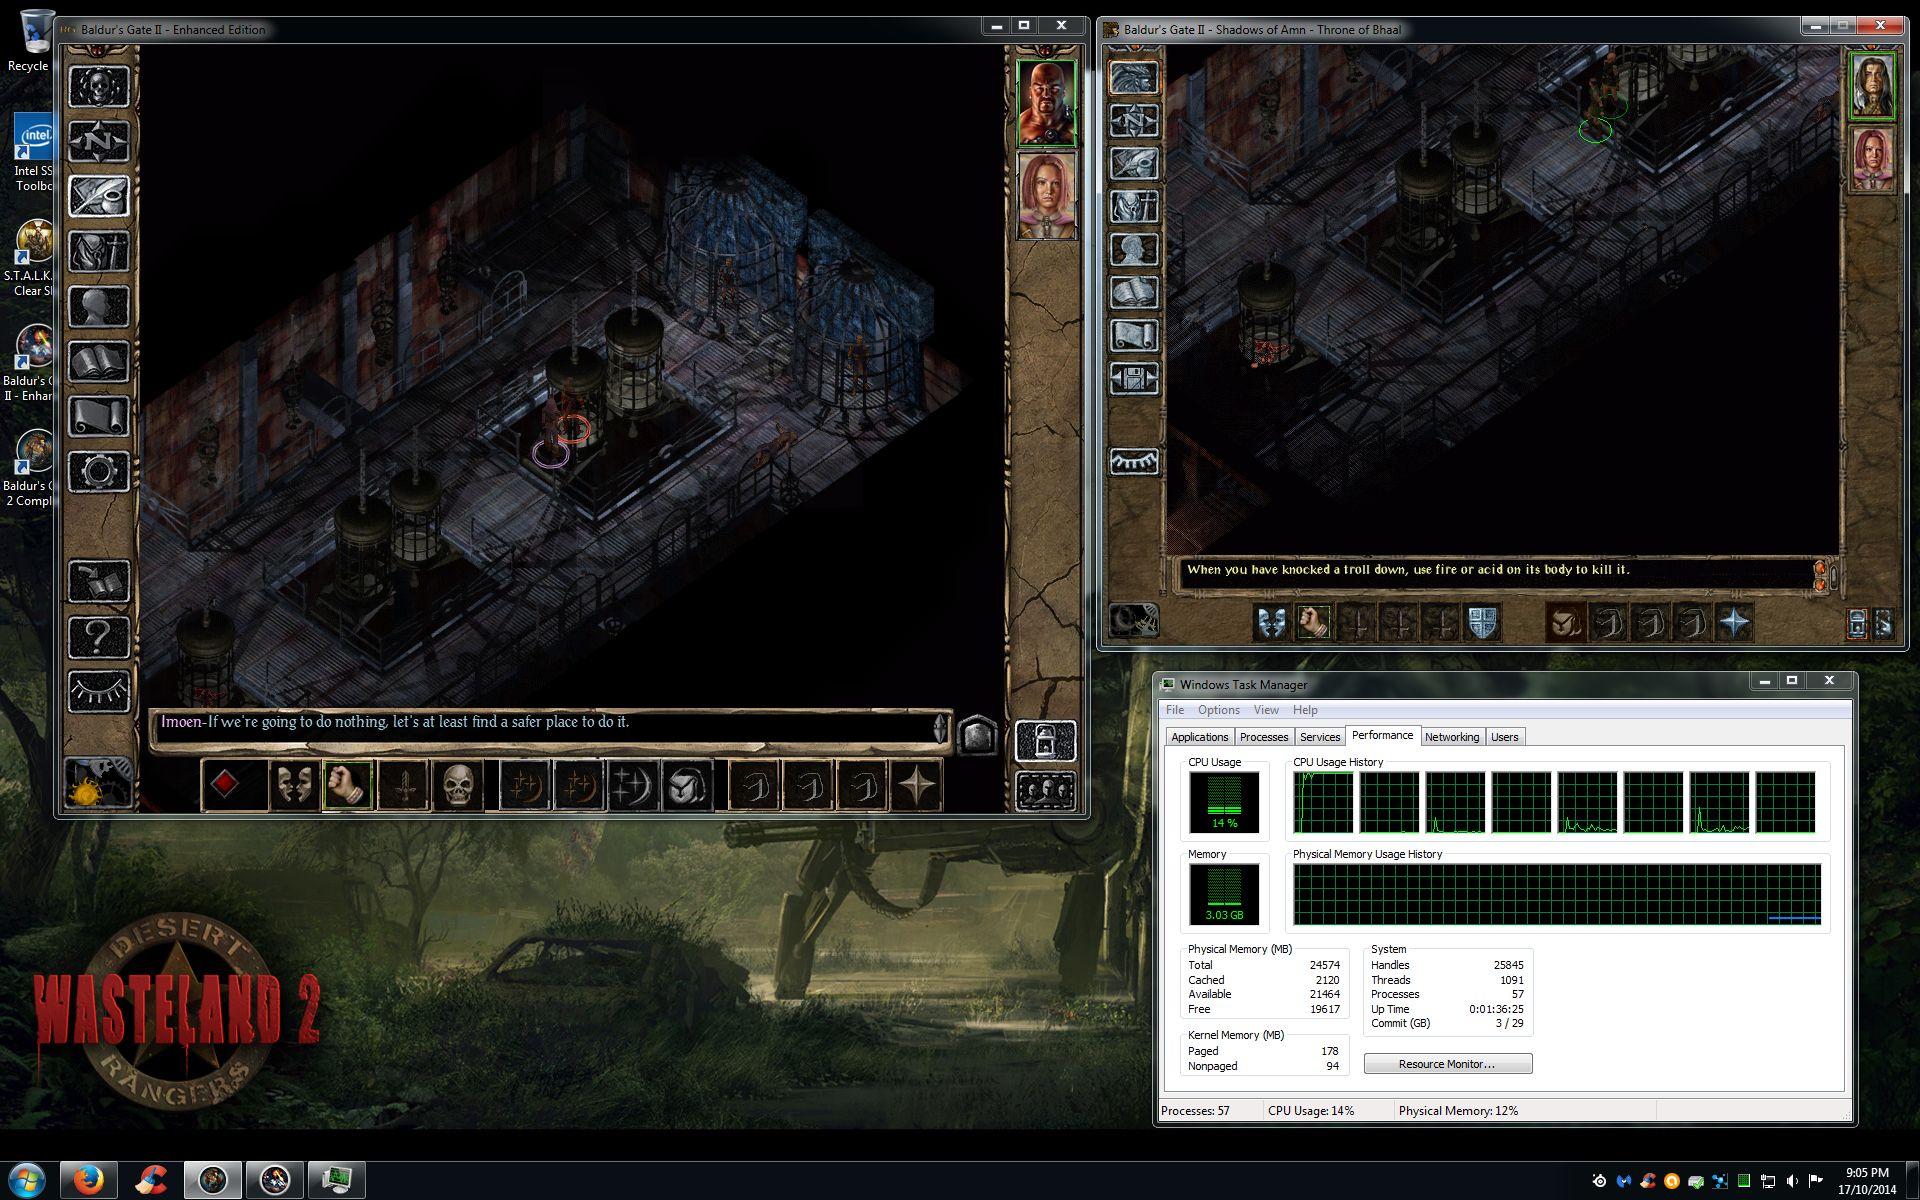Select the talk masks icon in Shadows of Amn
This screenshot has height=1200, width=1920.
[1271, 623]
